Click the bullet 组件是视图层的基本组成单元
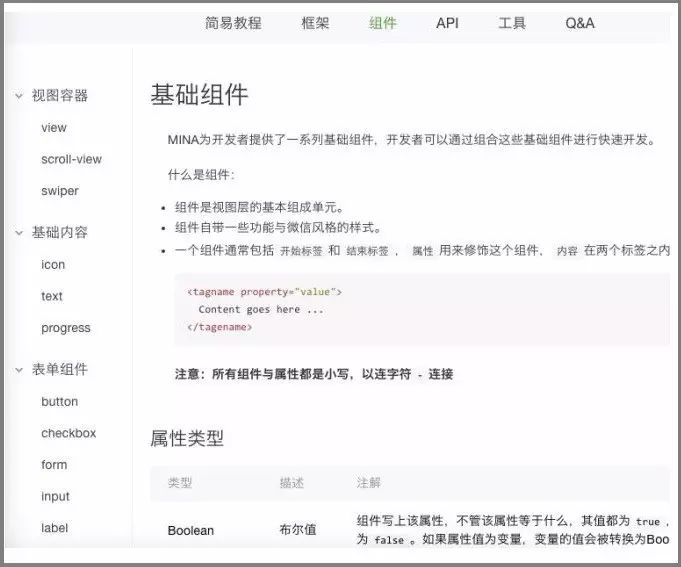The height and width of the screenshot is (567, 681). (259, 208)
